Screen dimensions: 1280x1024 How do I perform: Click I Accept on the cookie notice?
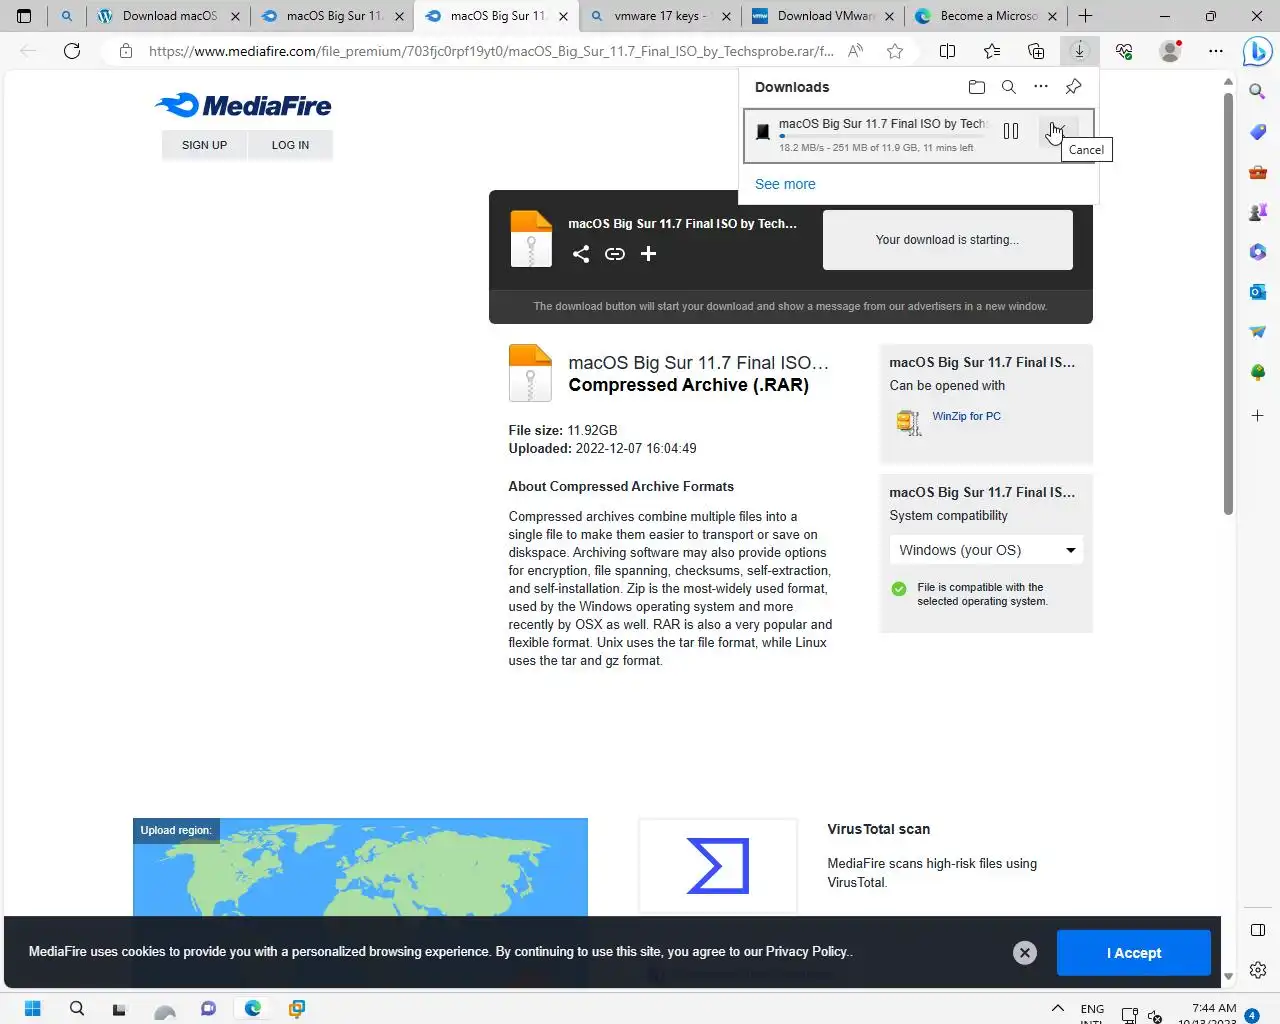pos(1134,953)
